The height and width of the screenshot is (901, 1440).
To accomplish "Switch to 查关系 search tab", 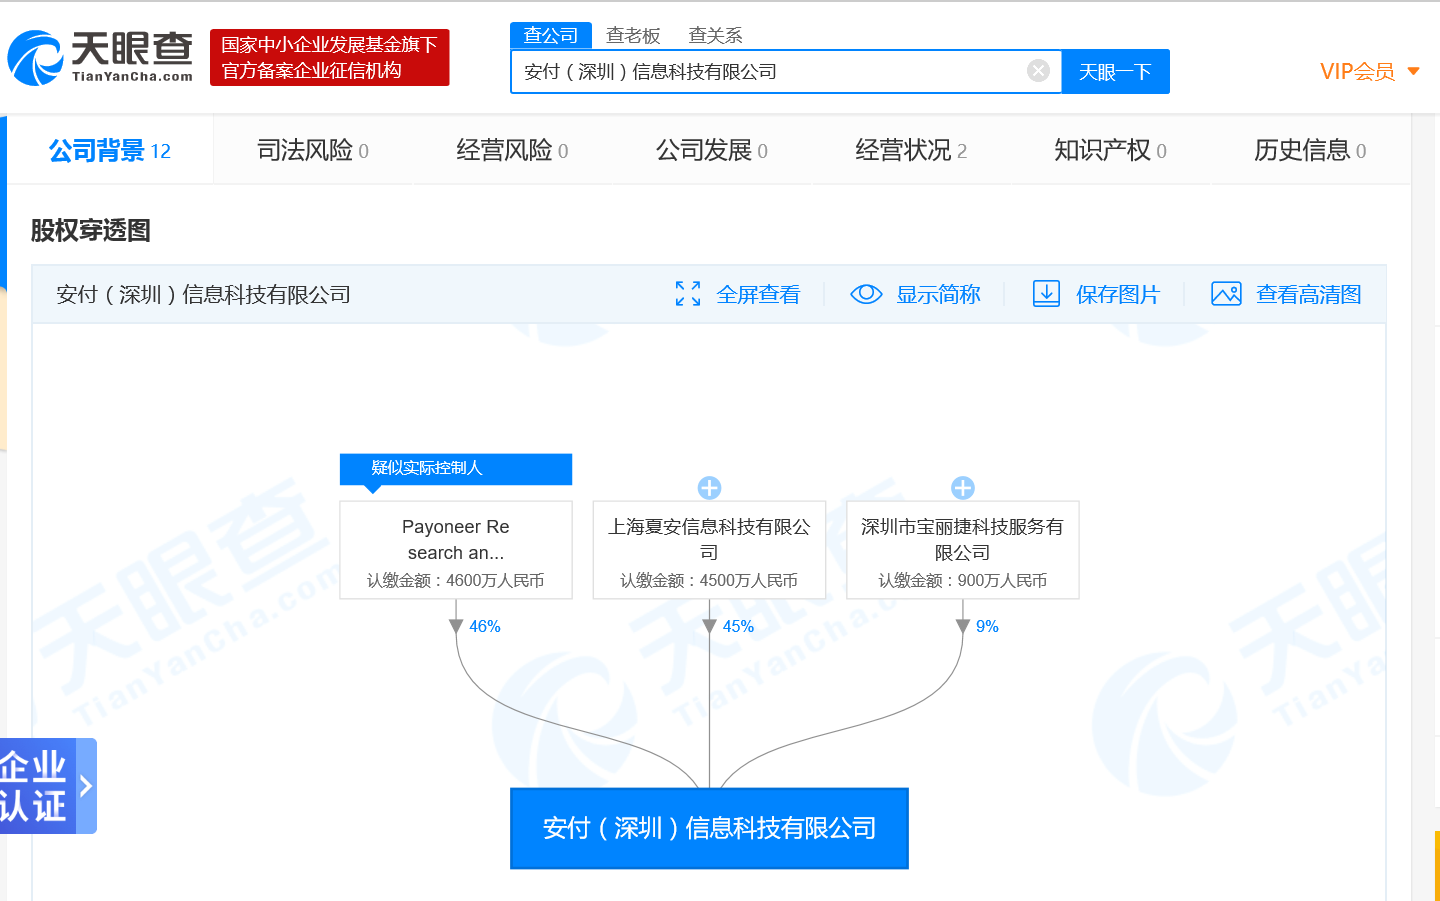I will tap(715, 35).
